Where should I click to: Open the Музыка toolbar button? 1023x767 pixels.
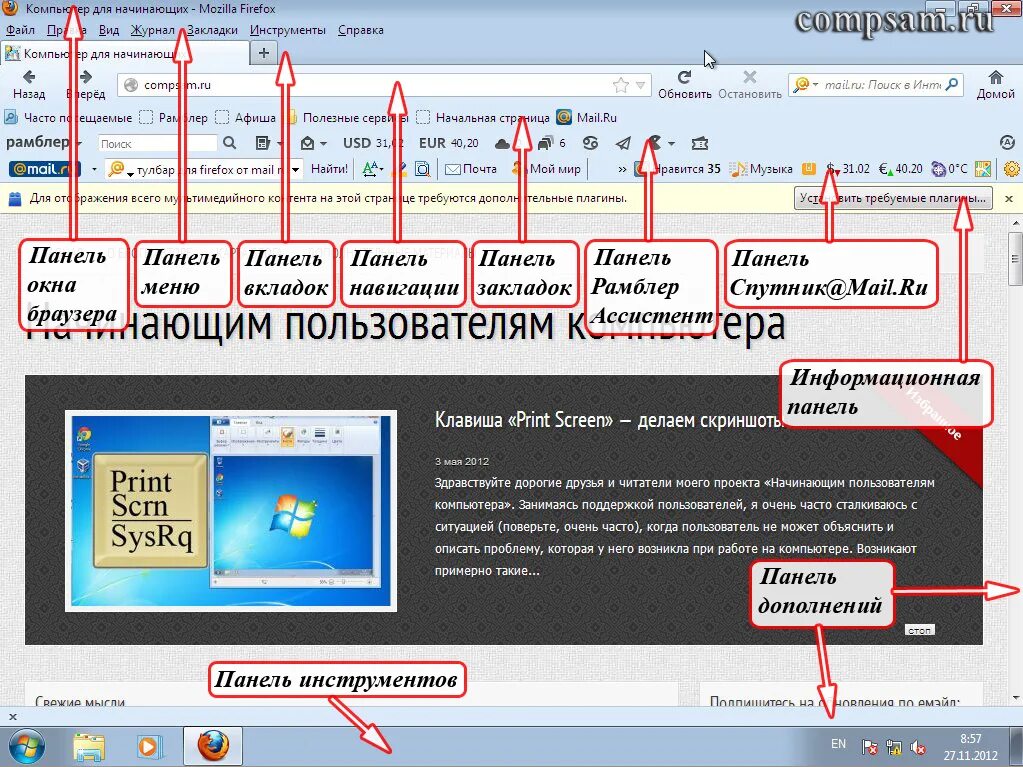(x=761, y=169)
